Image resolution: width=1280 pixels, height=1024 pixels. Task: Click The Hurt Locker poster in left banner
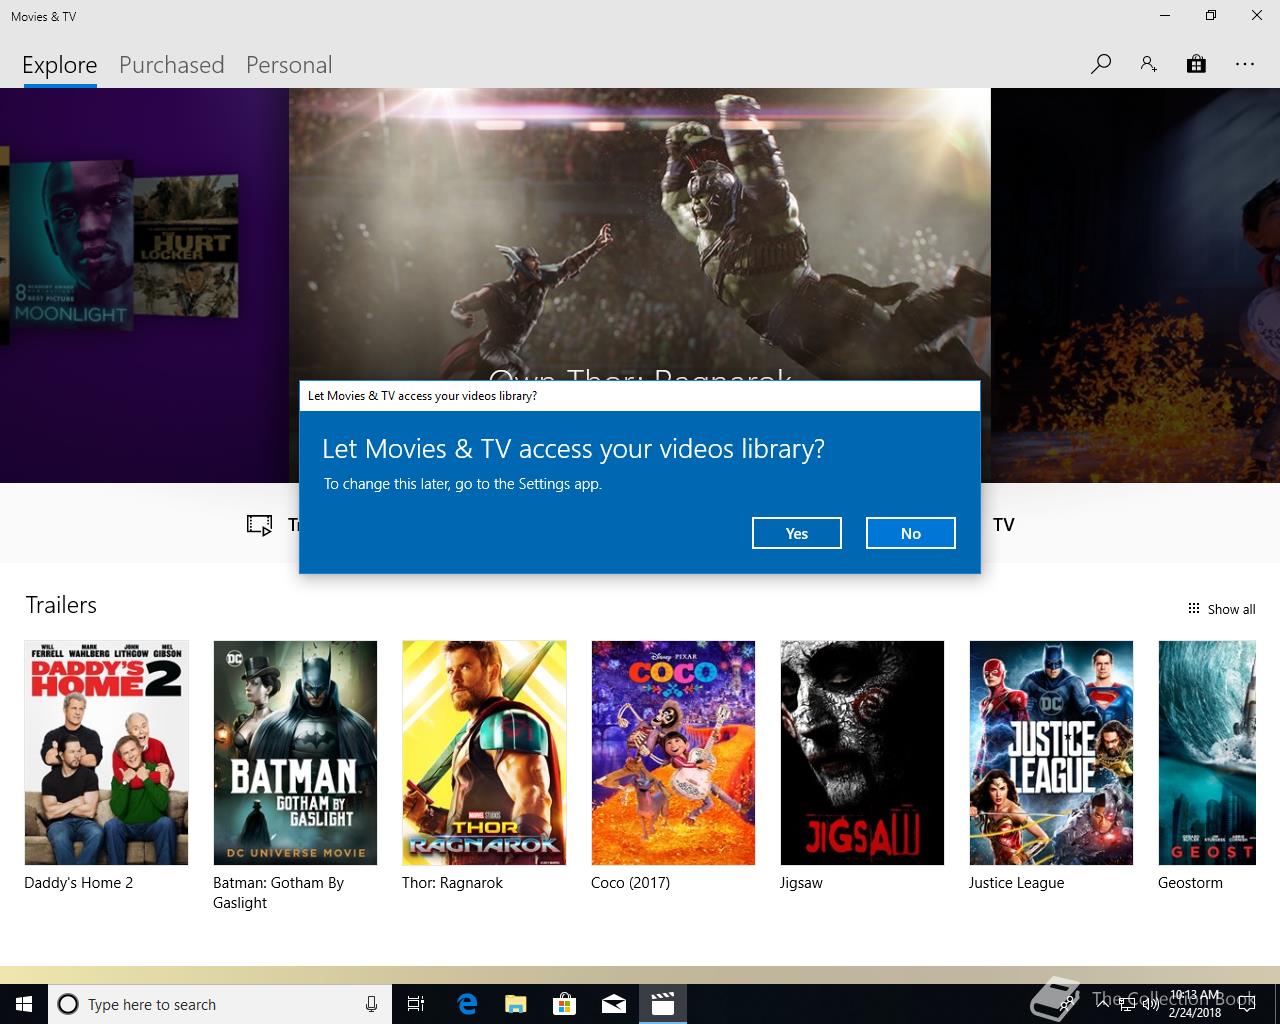coord(186,246)
